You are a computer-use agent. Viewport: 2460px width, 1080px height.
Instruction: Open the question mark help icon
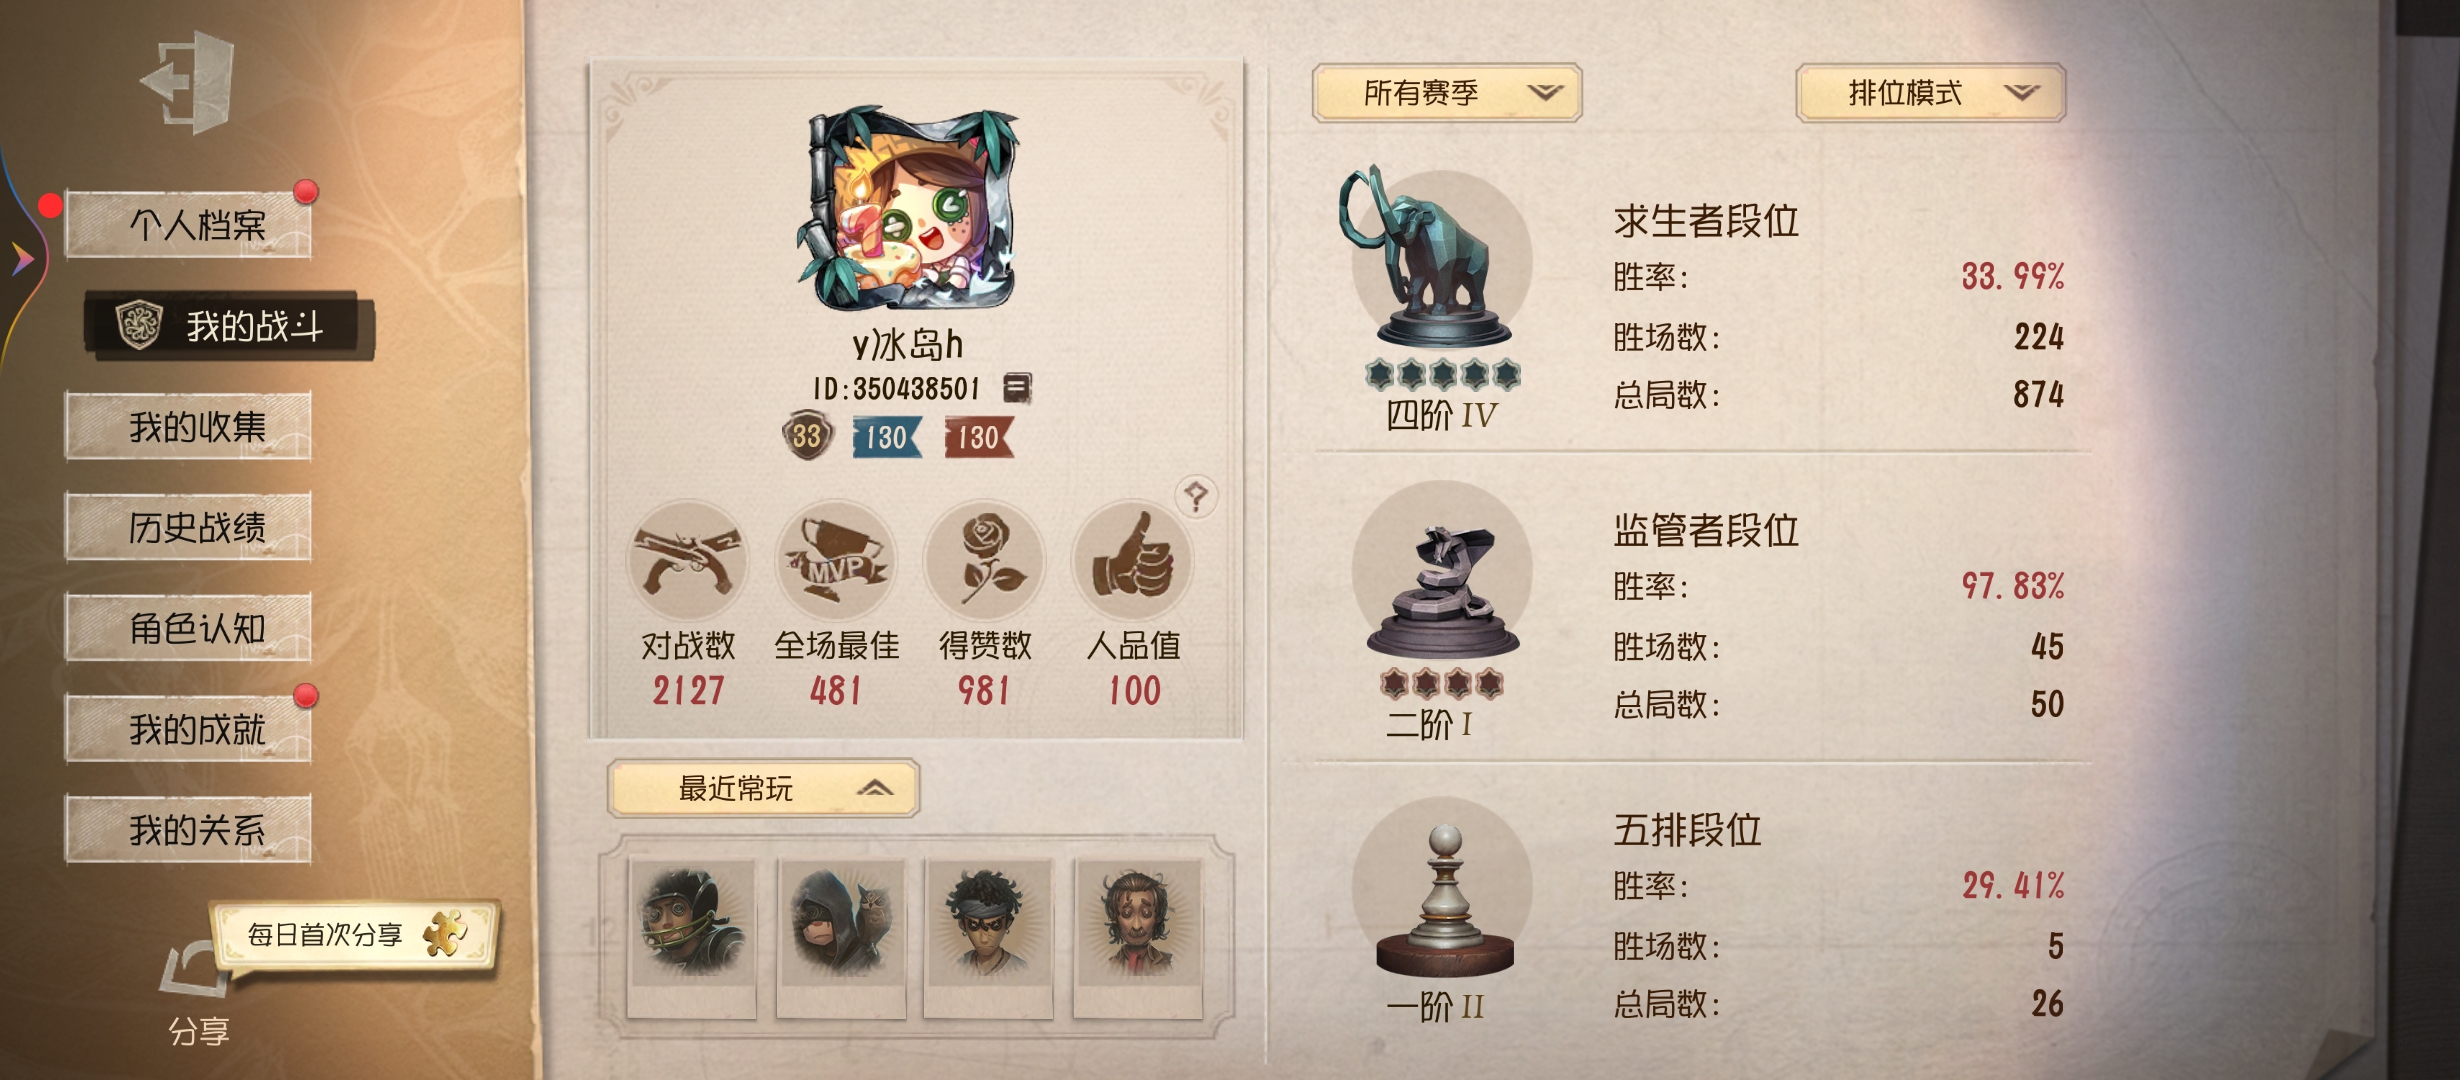(x=1196, y=495)
